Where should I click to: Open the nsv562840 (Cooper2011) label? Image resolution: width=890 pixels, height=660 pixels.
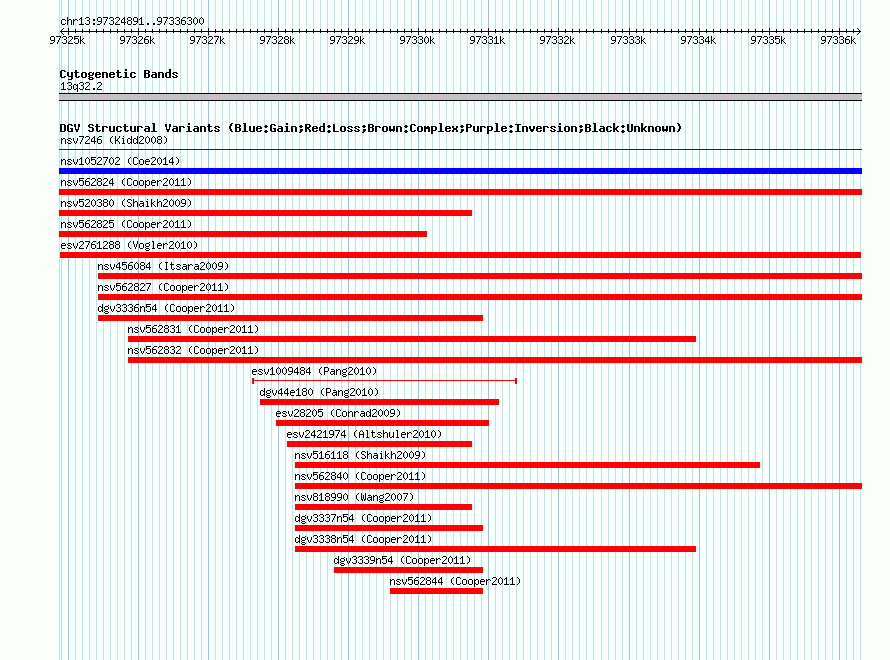coord(360,476)
